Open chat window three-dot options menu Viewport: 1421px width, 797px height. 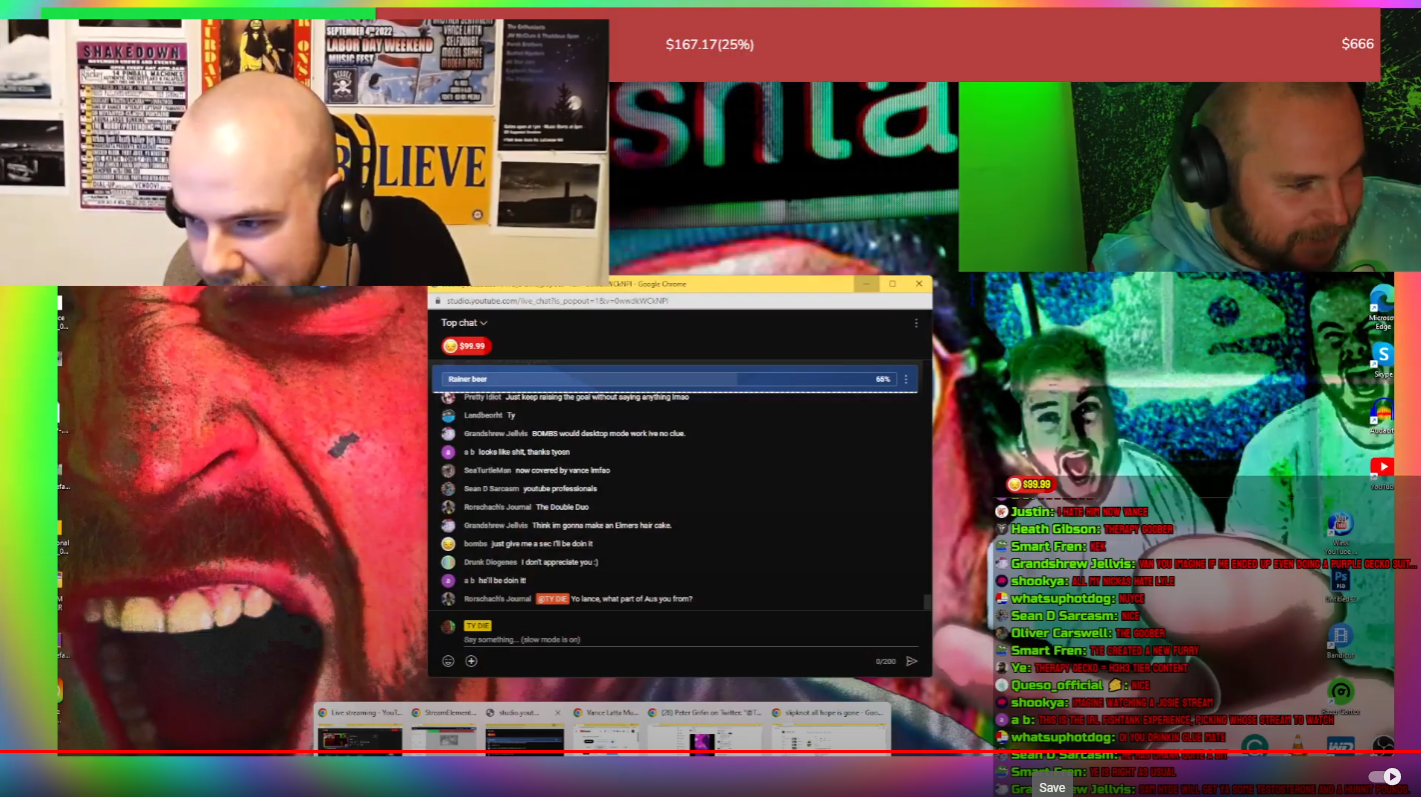pos(916,323)
